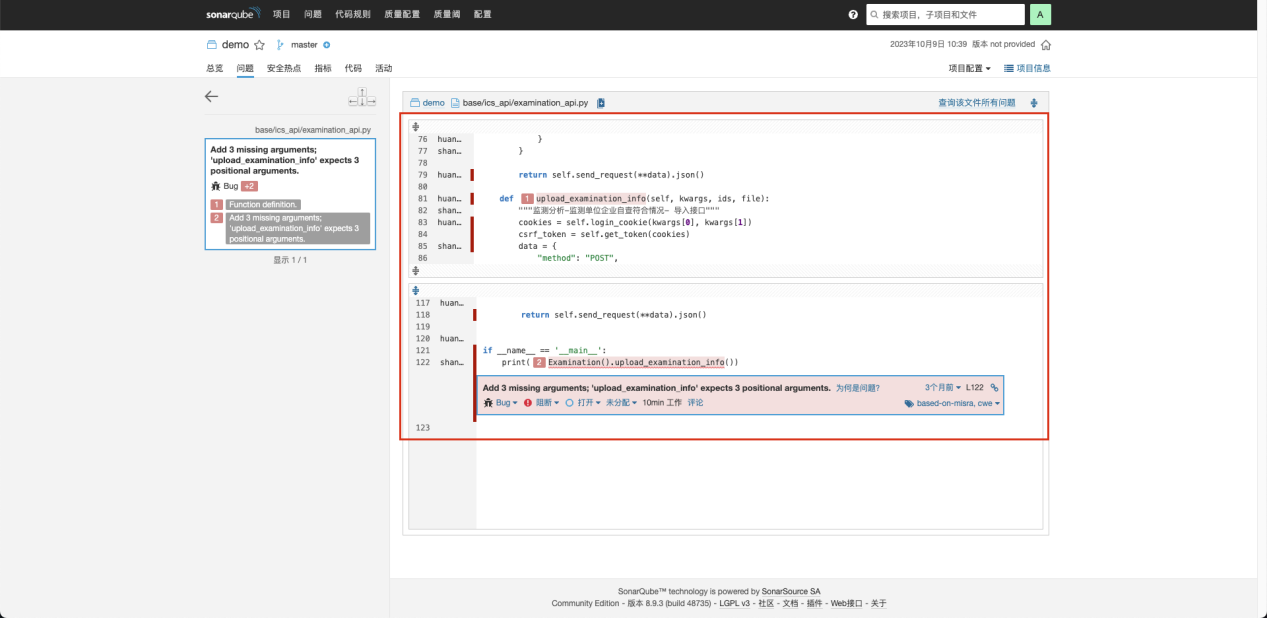Click the back arrow above the issue list
Screen dimensions: 1267x618
(x=211, y=96)
